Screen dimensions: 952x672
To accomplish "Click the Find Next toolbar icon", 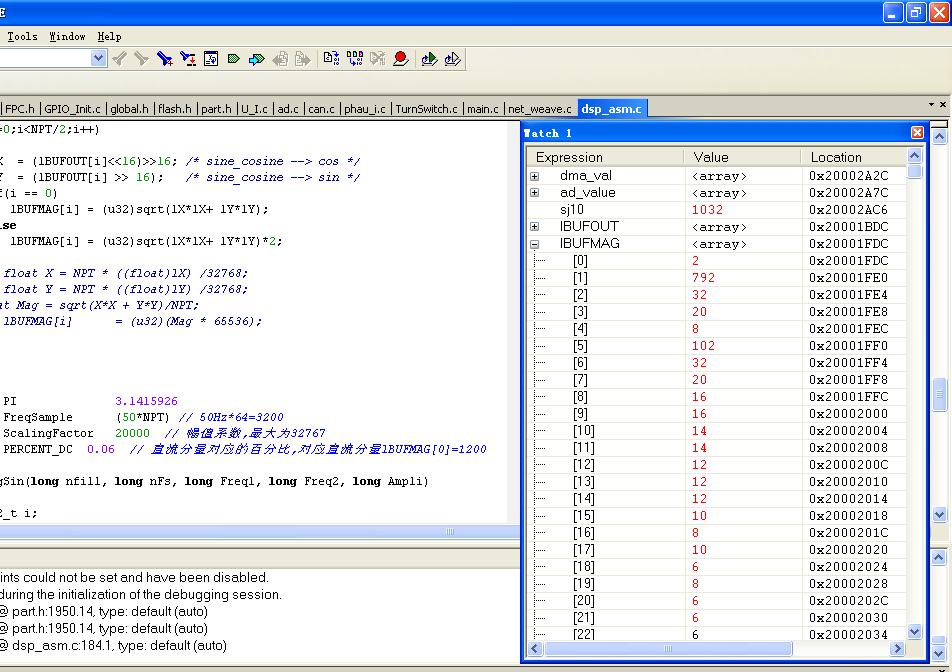I will pyautogui.click(x=141, y=59).
